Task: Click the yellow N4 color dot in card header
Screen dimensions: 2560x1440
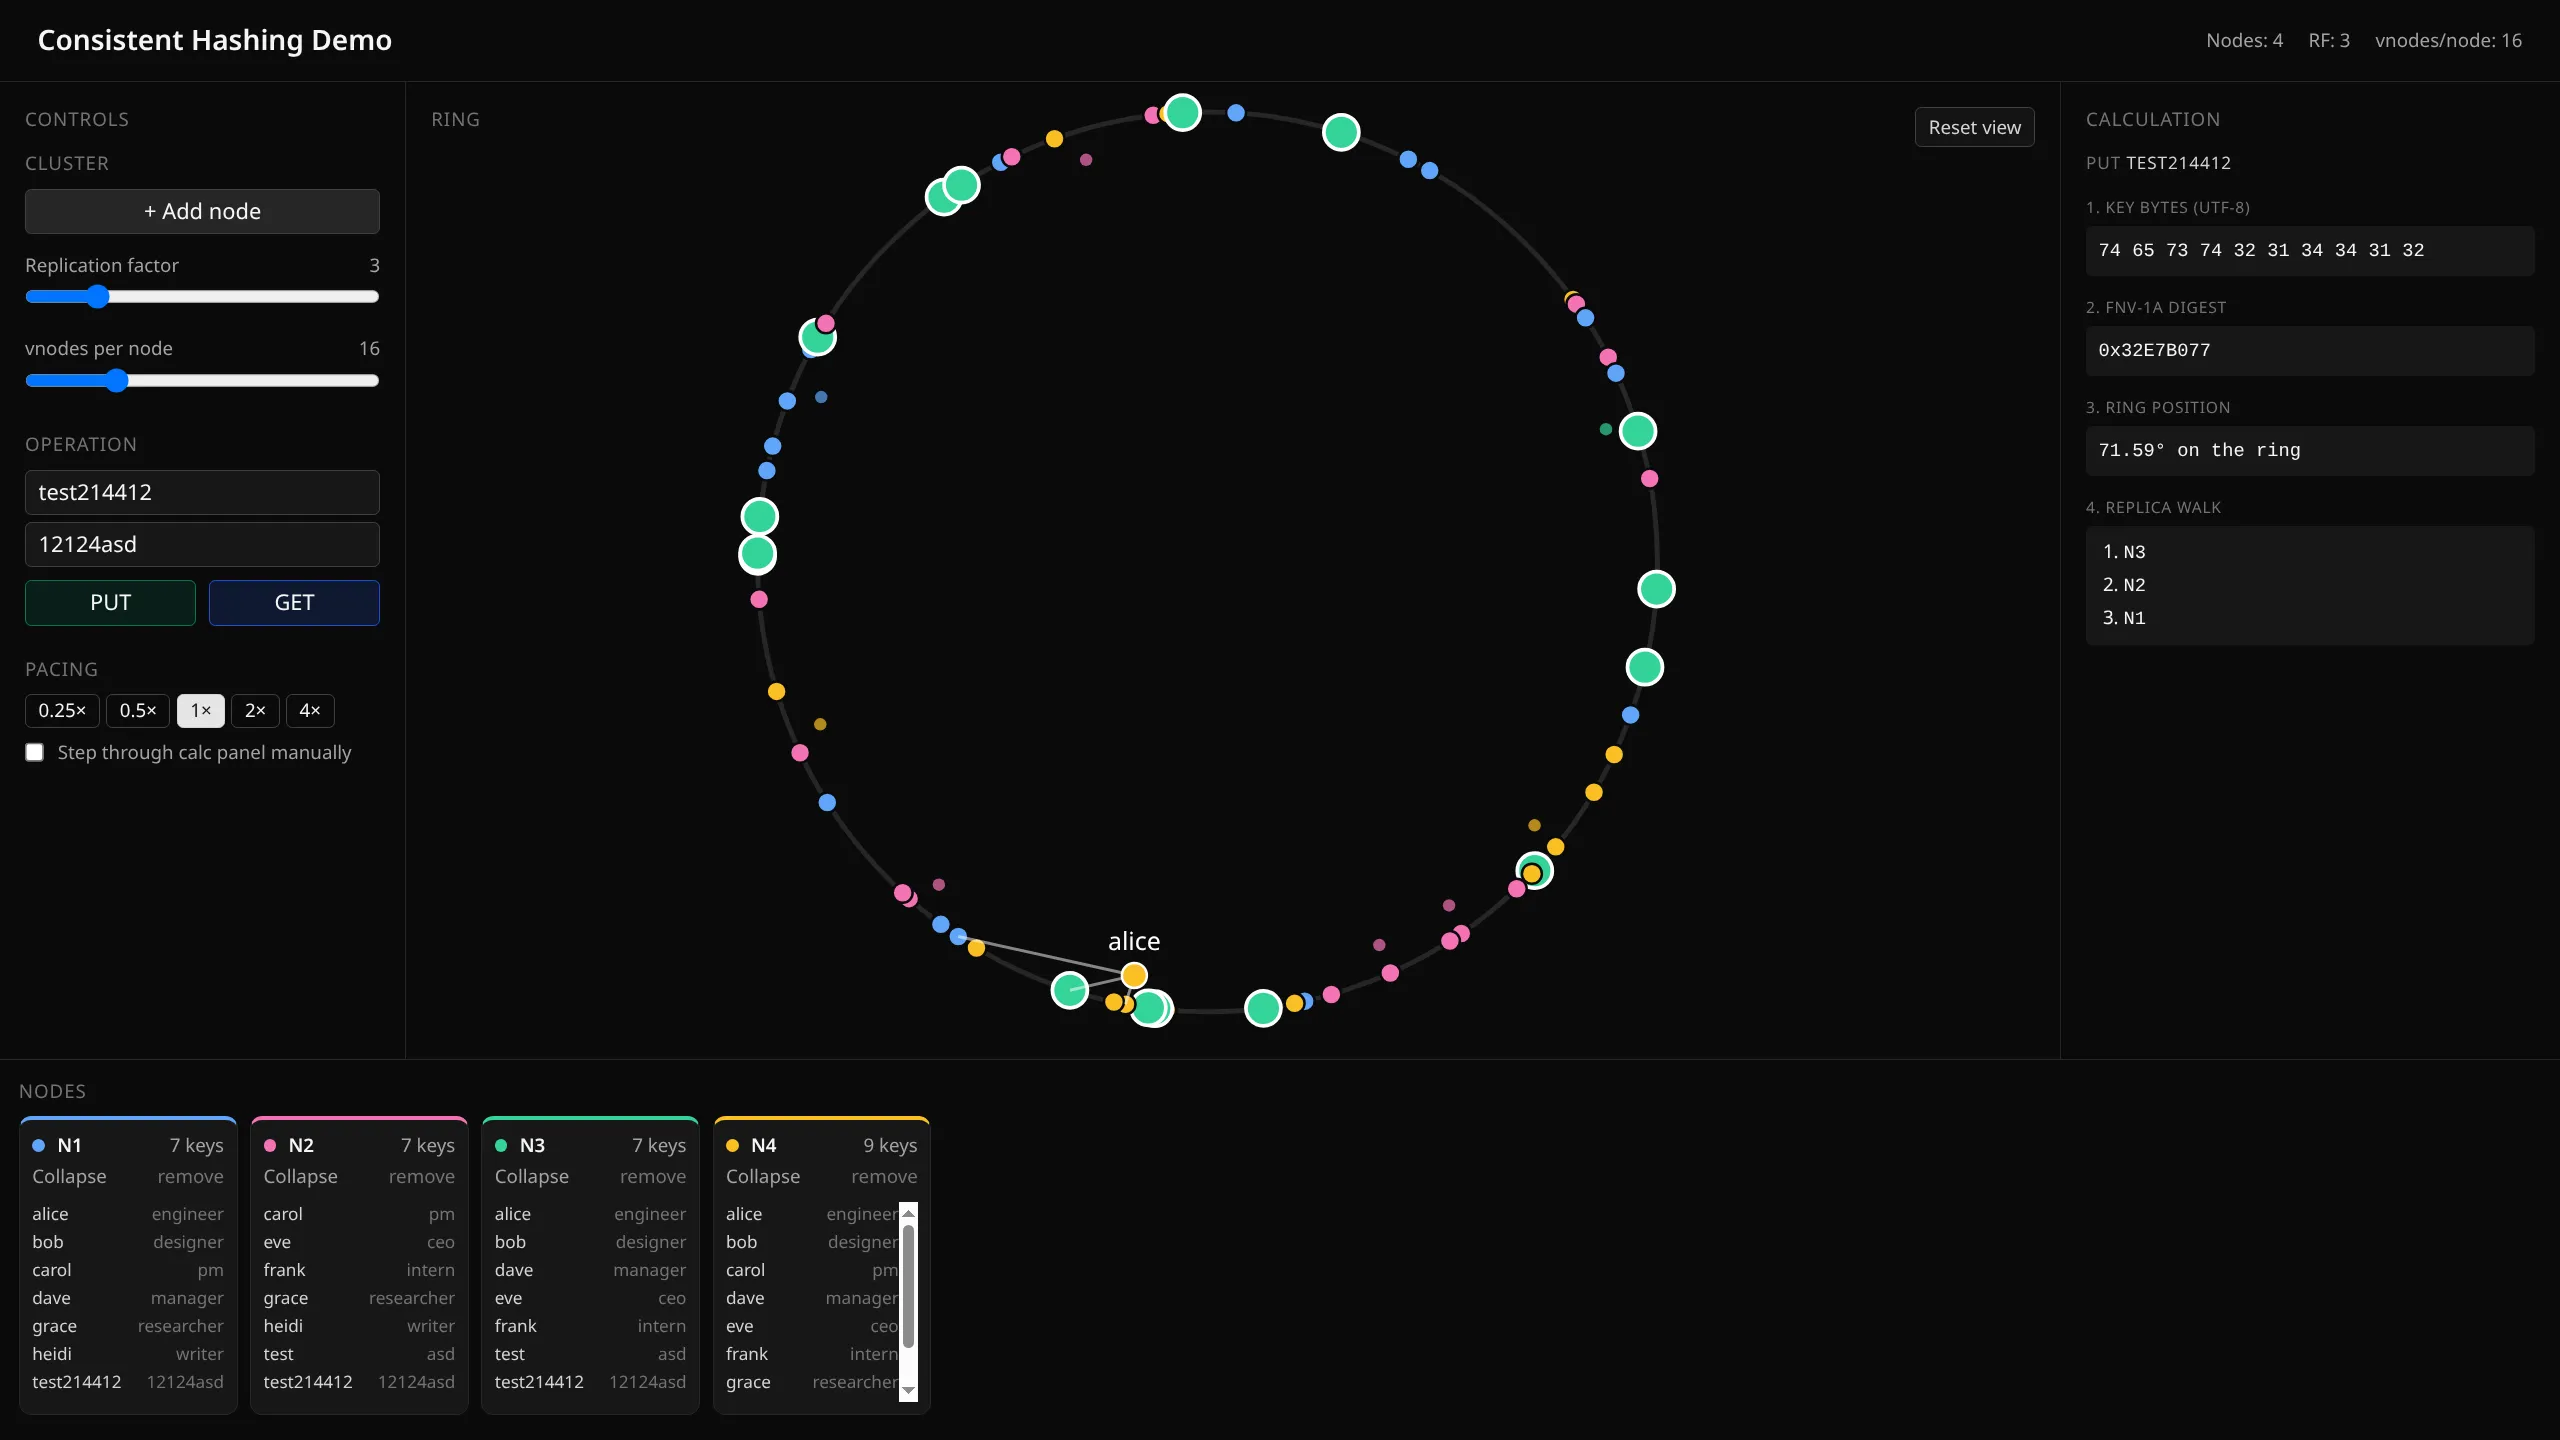Action: point(733,1145)
